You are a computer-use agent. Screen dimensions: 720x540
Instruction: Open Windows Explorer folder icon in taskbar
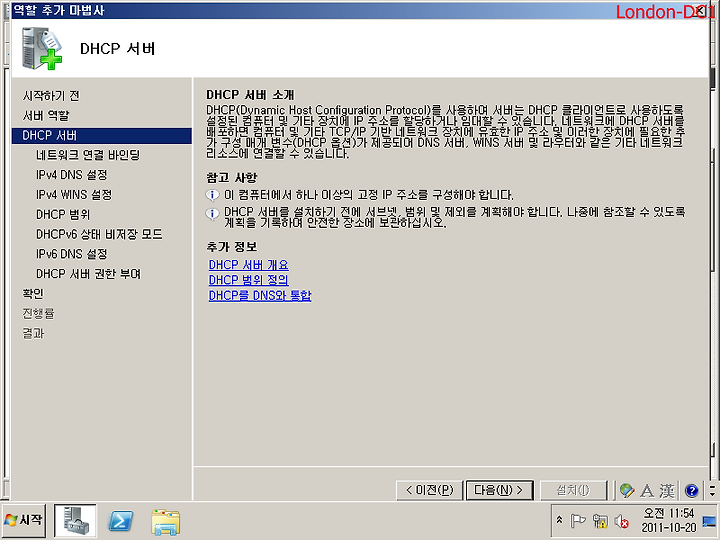[x=165, y=522]
